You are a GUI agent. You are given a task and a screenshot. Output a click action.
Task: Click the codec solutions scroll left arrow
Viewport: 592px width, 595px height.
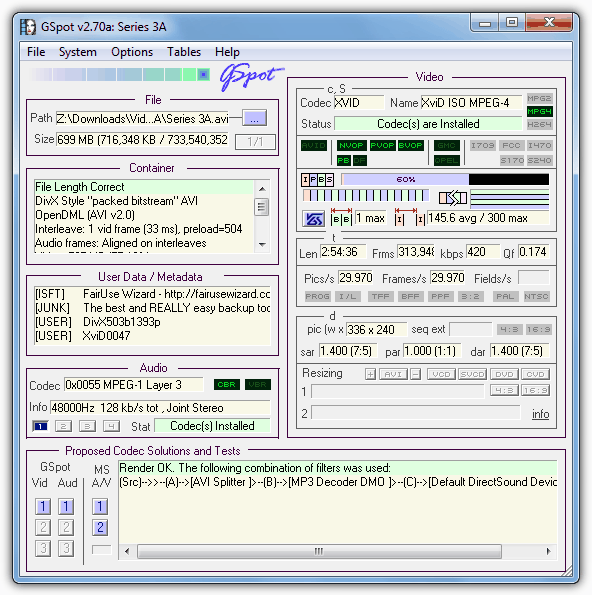click(127, 551)
